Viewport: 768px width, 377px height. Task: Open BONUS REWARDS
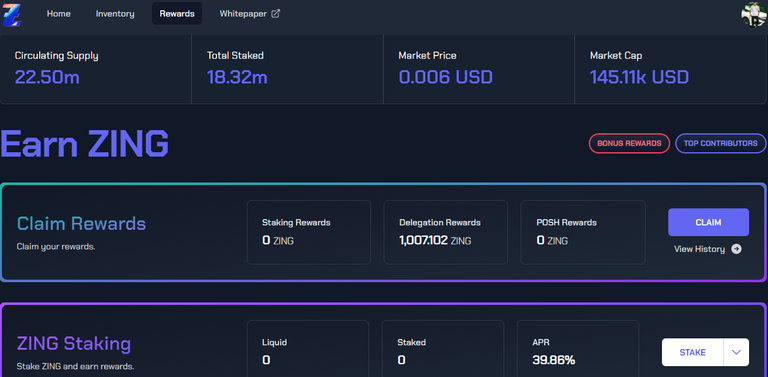(629, 143)
